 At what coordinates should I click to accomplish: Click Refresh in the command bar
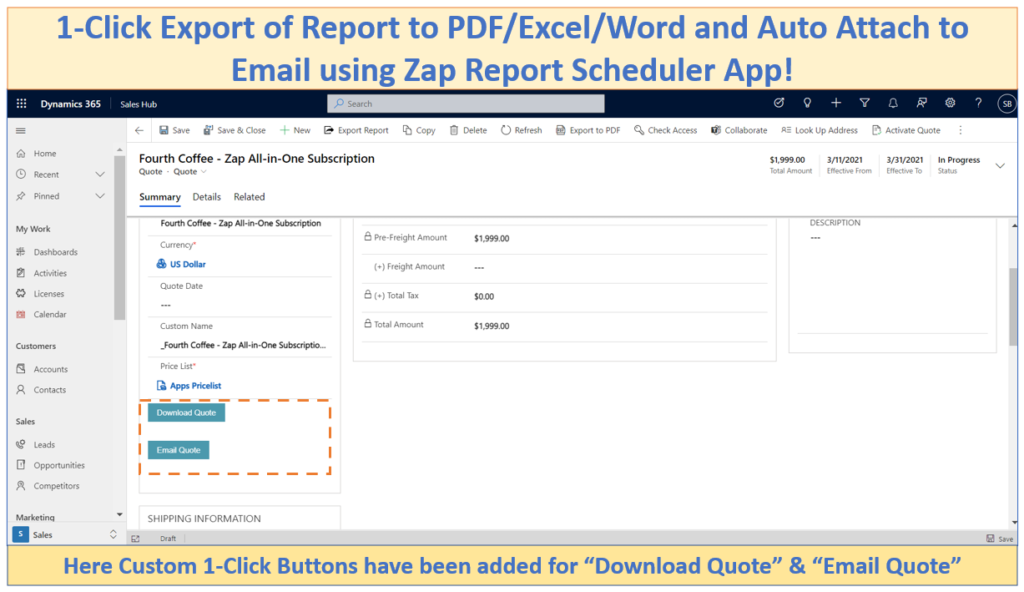tap(521, 130)
